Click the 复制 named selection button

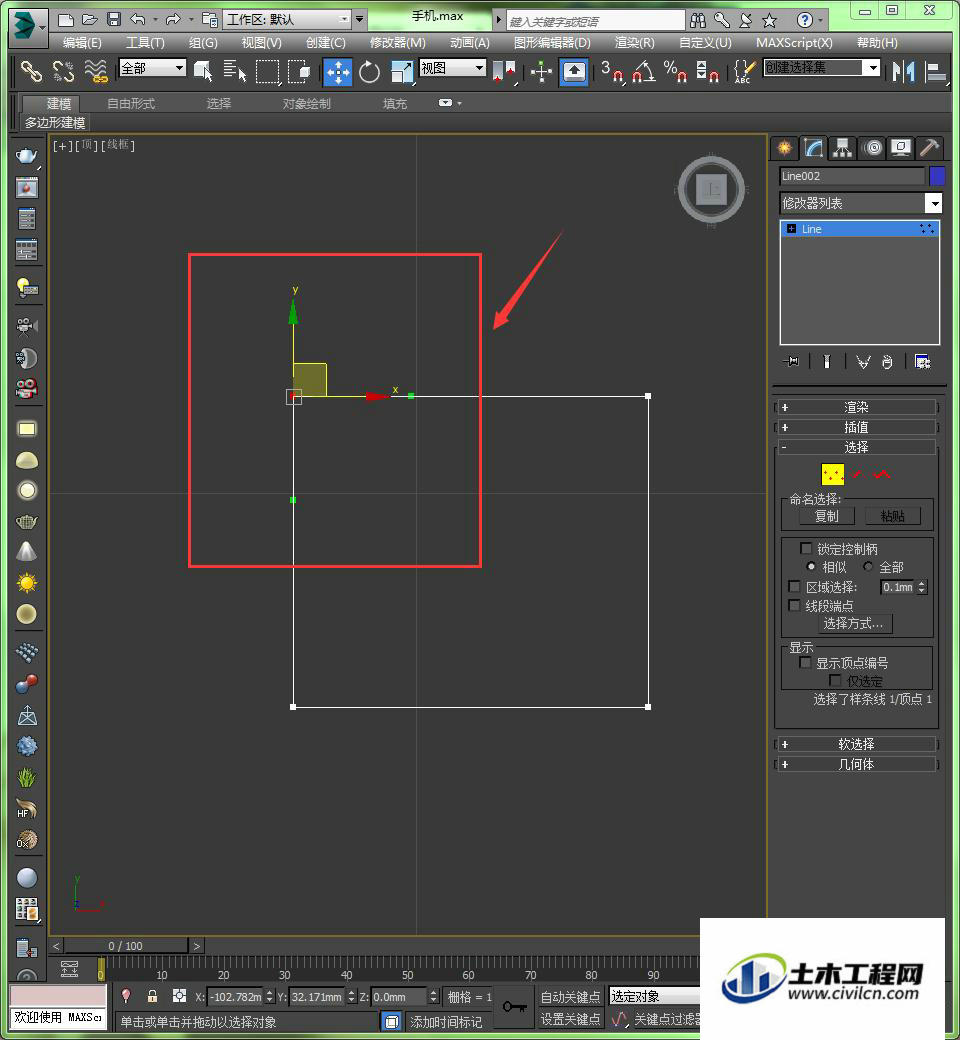tap(826, 516)
